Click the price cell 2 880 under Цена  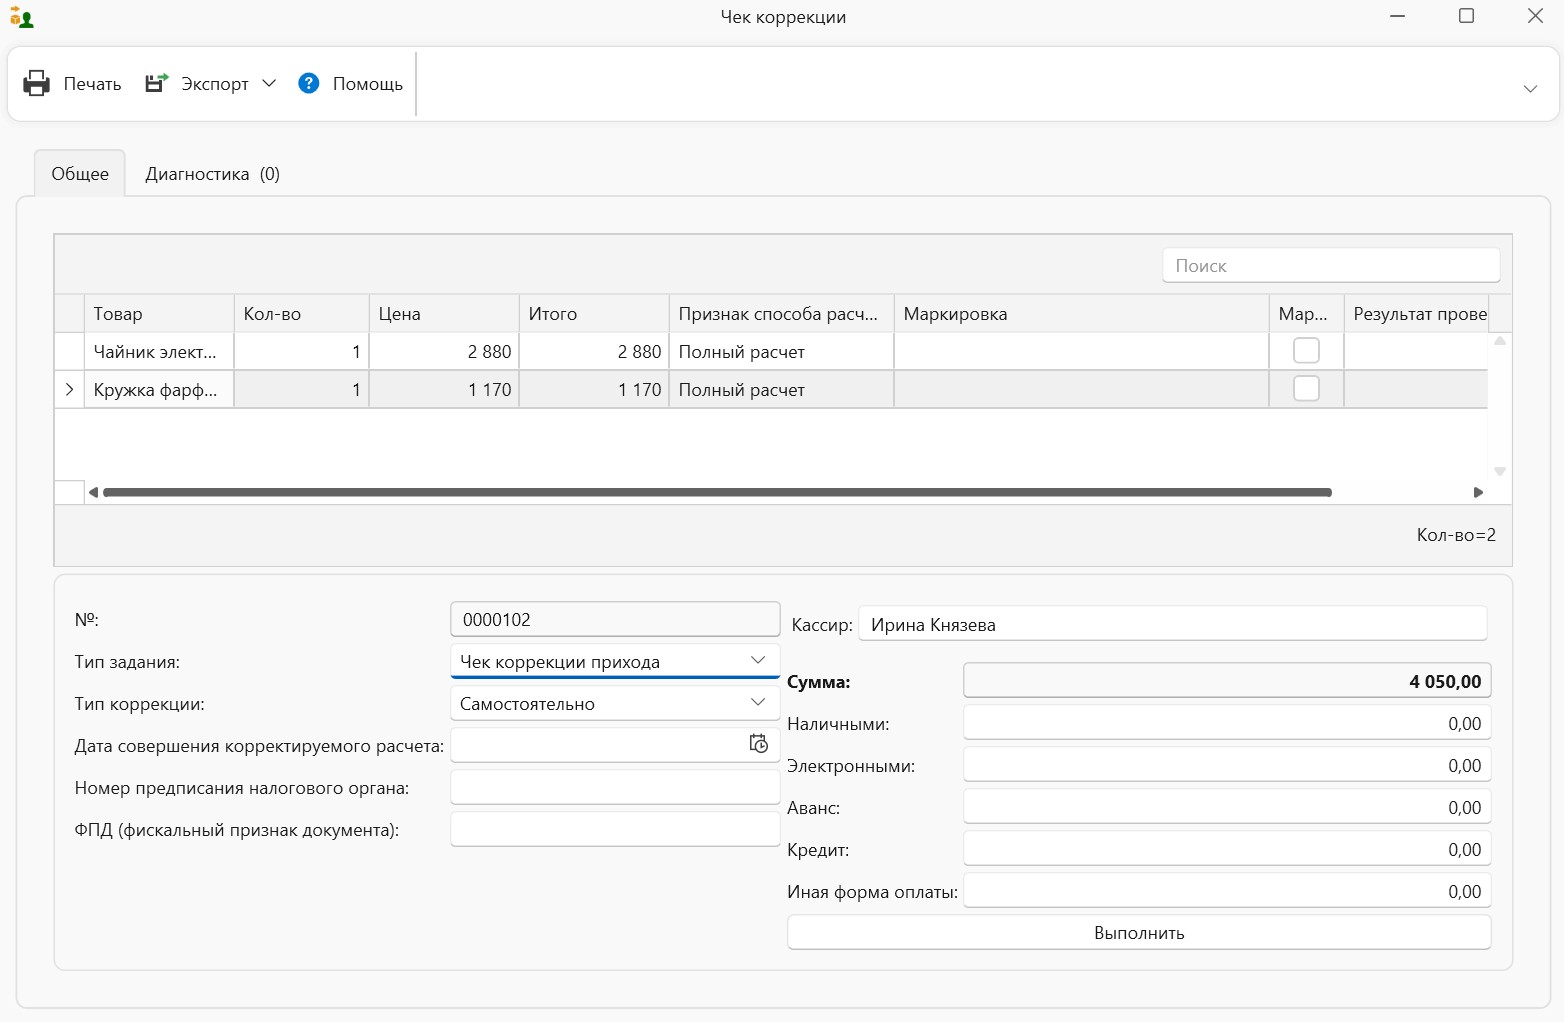pos(444,351)
